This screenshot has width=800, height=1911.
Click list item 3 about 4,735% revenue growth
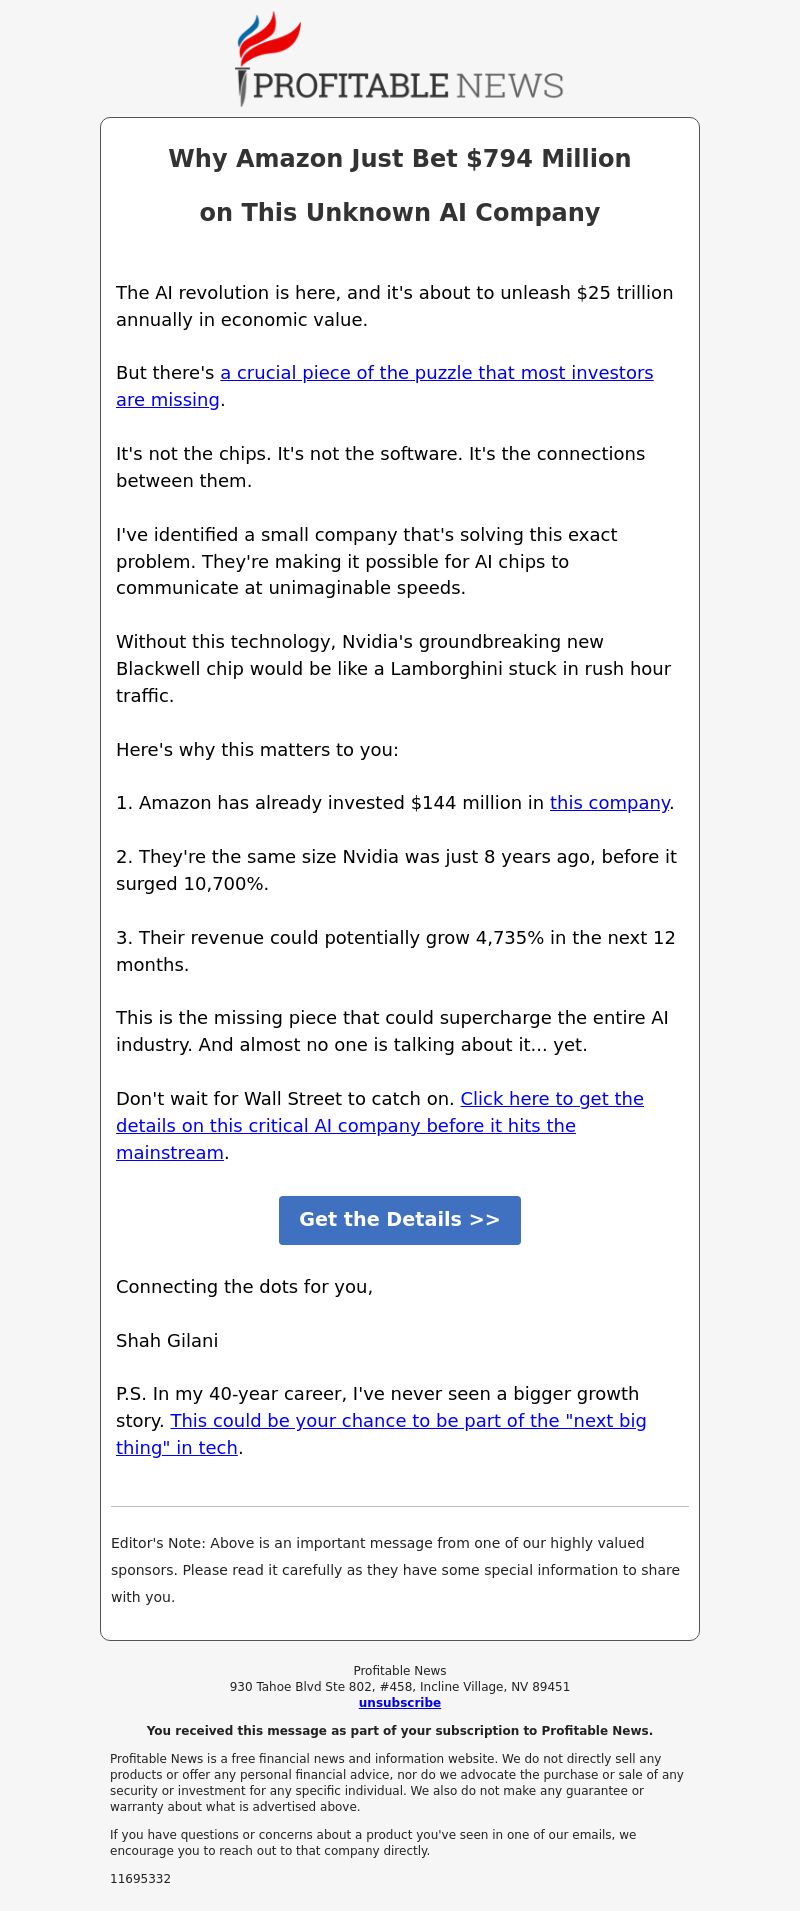pos(396,951)
